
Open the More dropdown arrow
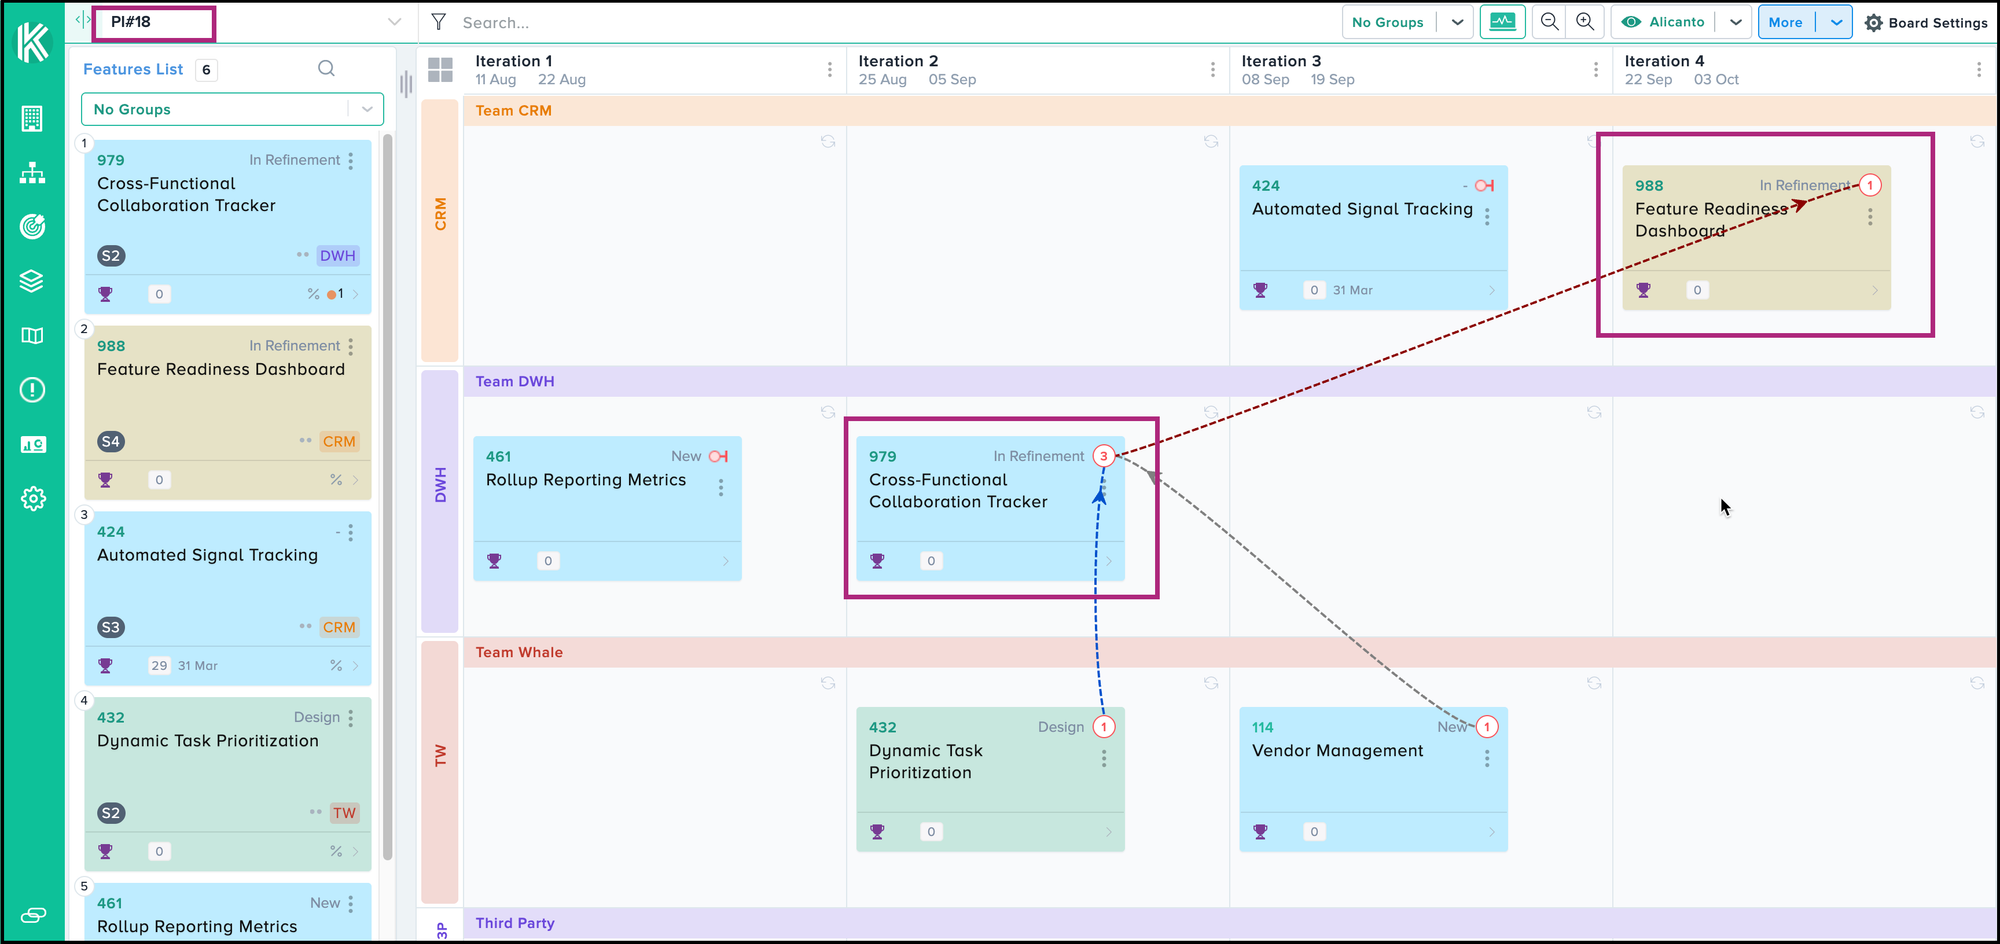point(1836,22)
